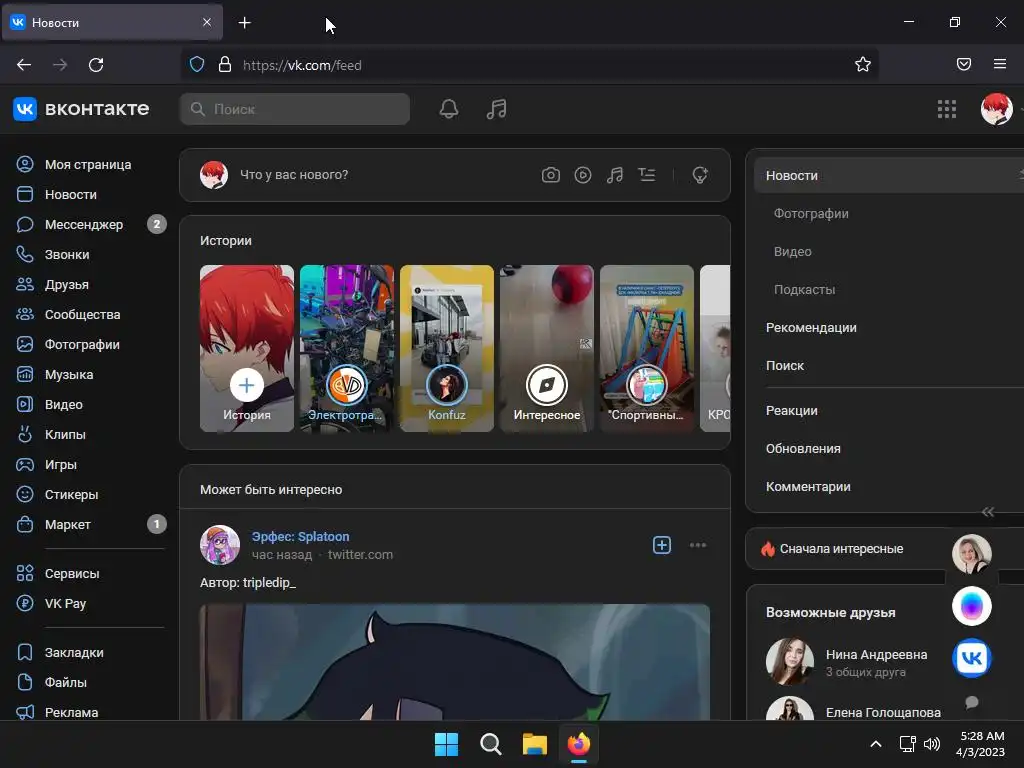The width and height of the screenshot is (1024, 768).
Task: Attach video with play icon in post box
Action: click(583, 175)
